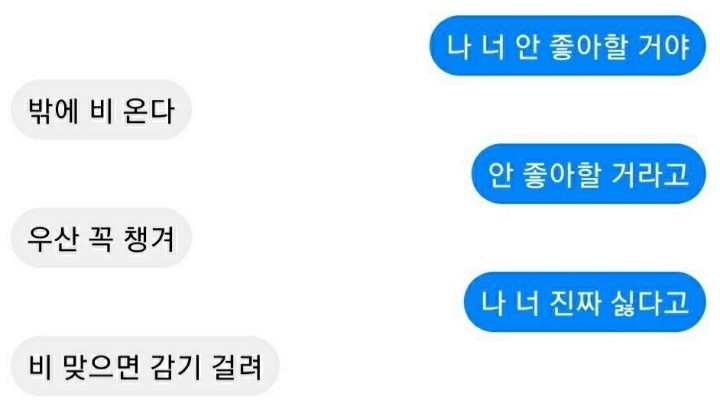This screenshot has height=412, width=720.
Task: Click the word '싫다고' in blue bubble
Action: tap(651, 303)
